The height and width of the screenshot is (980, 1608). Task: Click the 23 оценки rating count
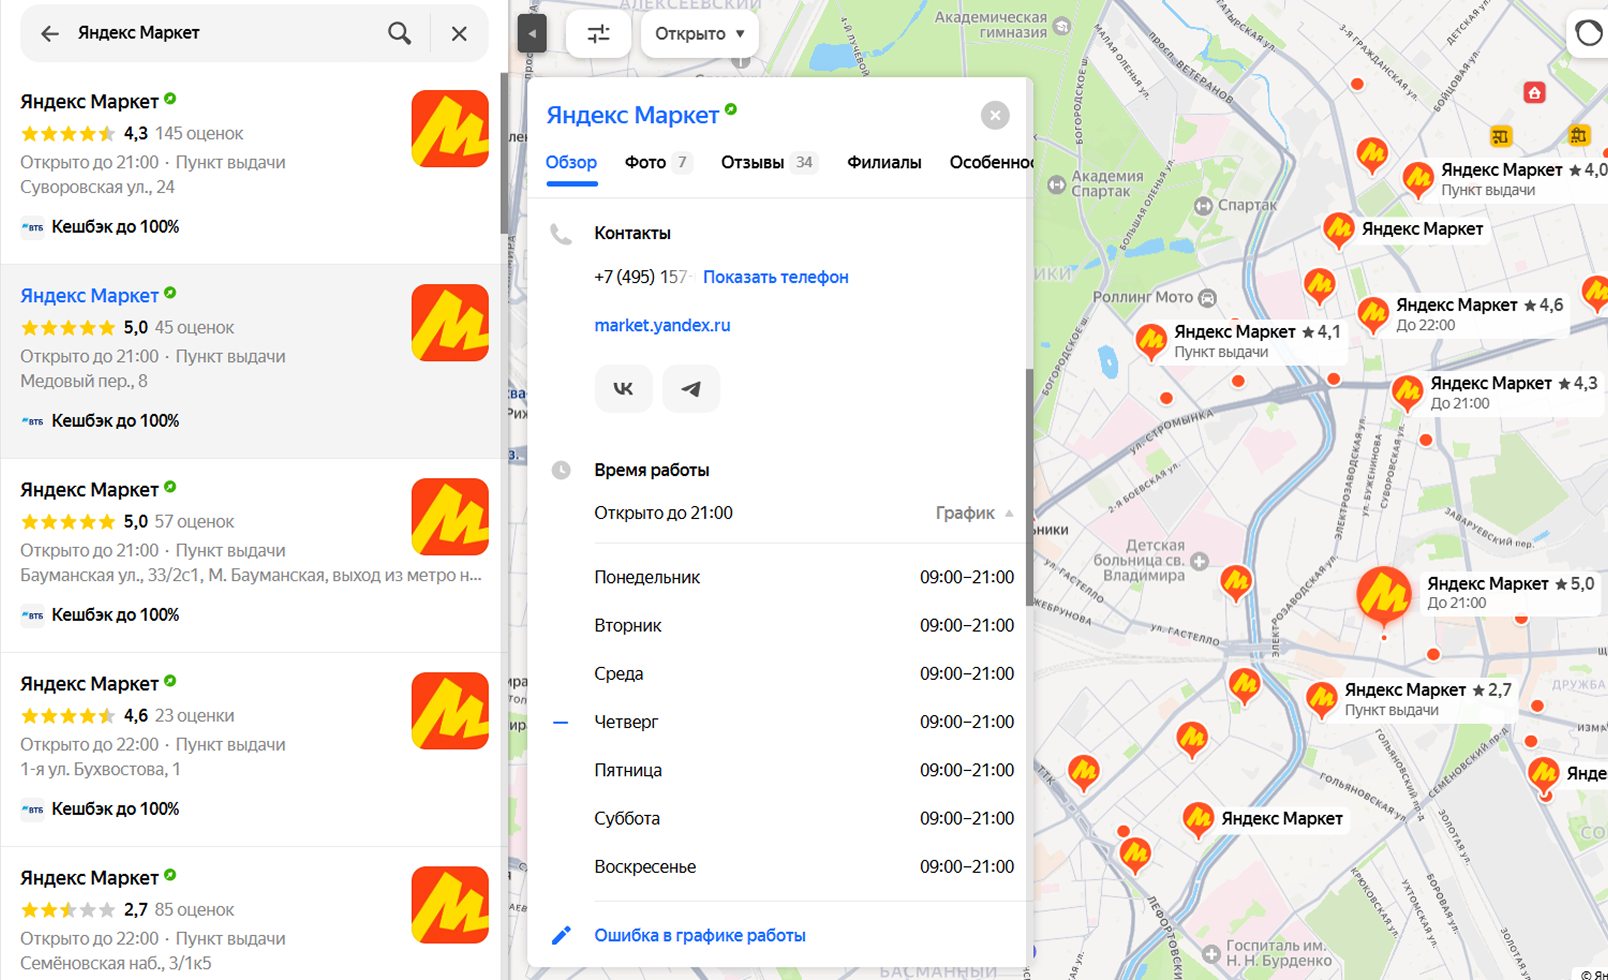[x=195, y=715]
